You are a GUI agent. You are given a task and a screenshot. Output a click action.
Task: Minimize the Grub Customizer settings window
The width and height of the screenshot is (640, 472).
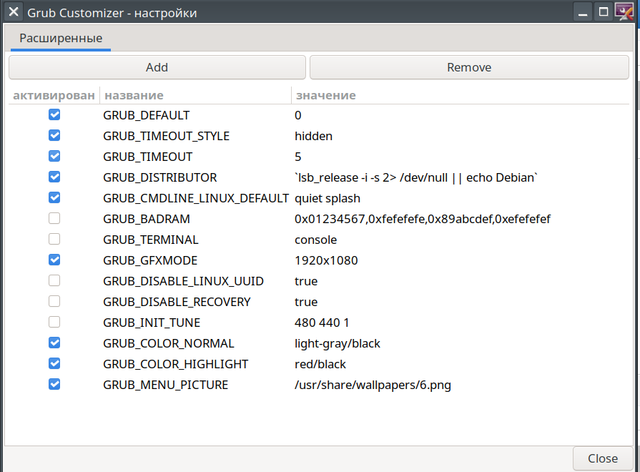point(583,12)
